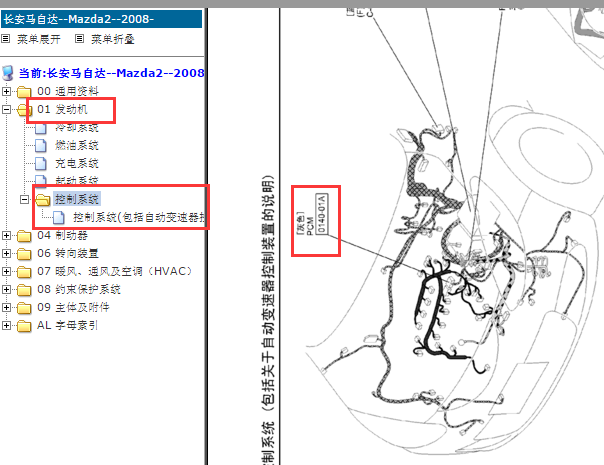Select the 01 发动机 tree label

tap(62, 109)
